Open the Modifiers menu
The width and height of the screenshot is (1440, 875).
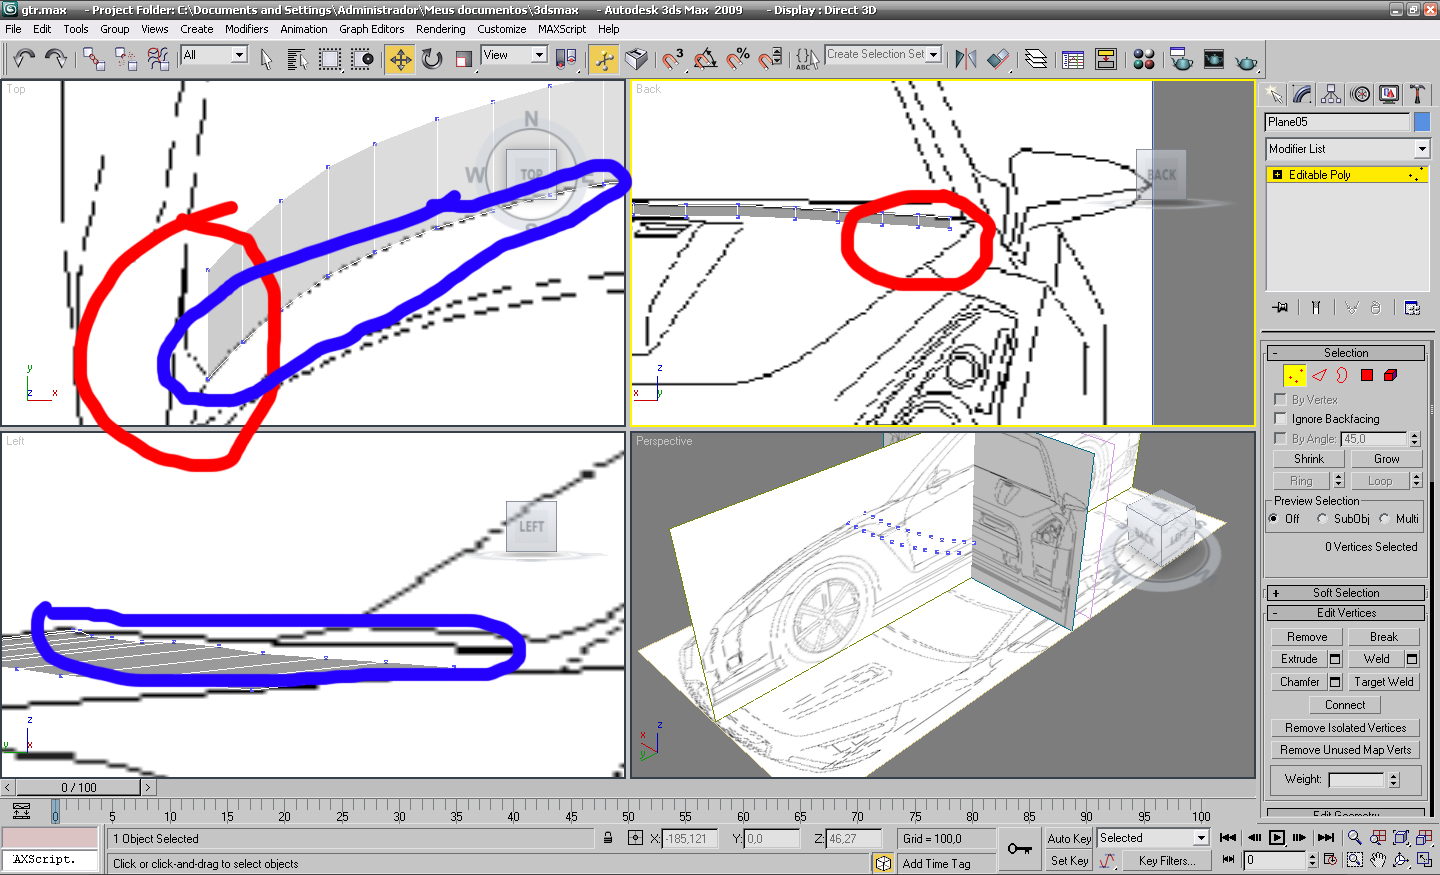tap(246, 29)
